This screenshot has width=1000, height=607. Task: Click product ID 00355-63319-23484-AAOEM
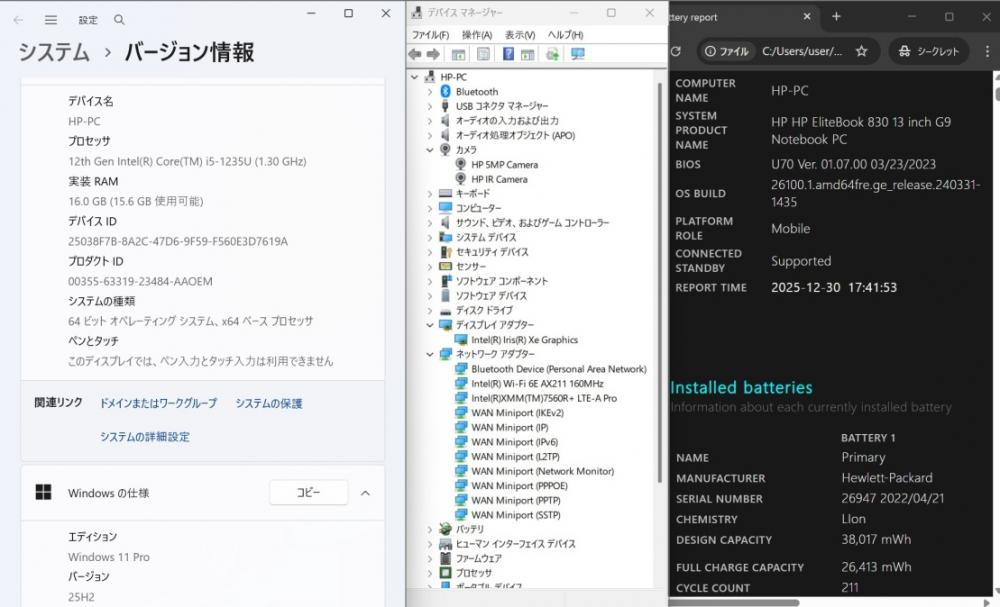pyautogui.click(x=140, y=281)
